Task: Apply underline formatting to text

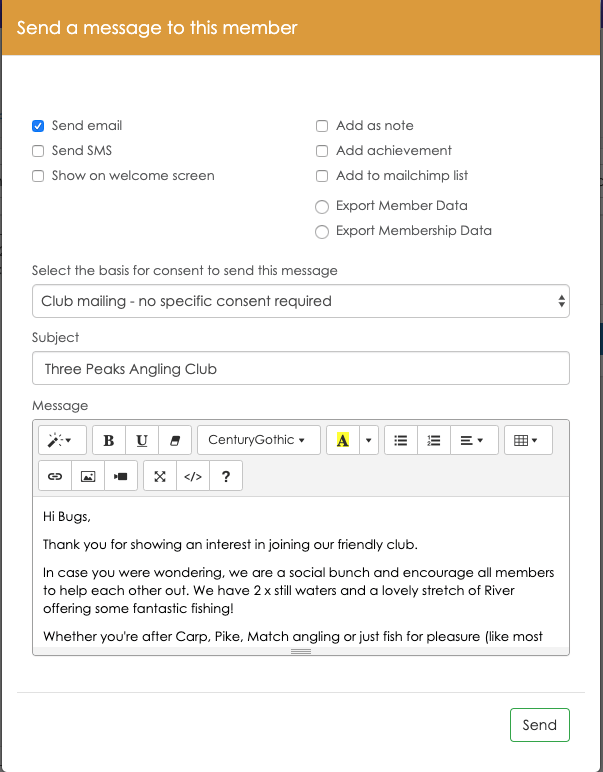Action: (x=142, y=440)
